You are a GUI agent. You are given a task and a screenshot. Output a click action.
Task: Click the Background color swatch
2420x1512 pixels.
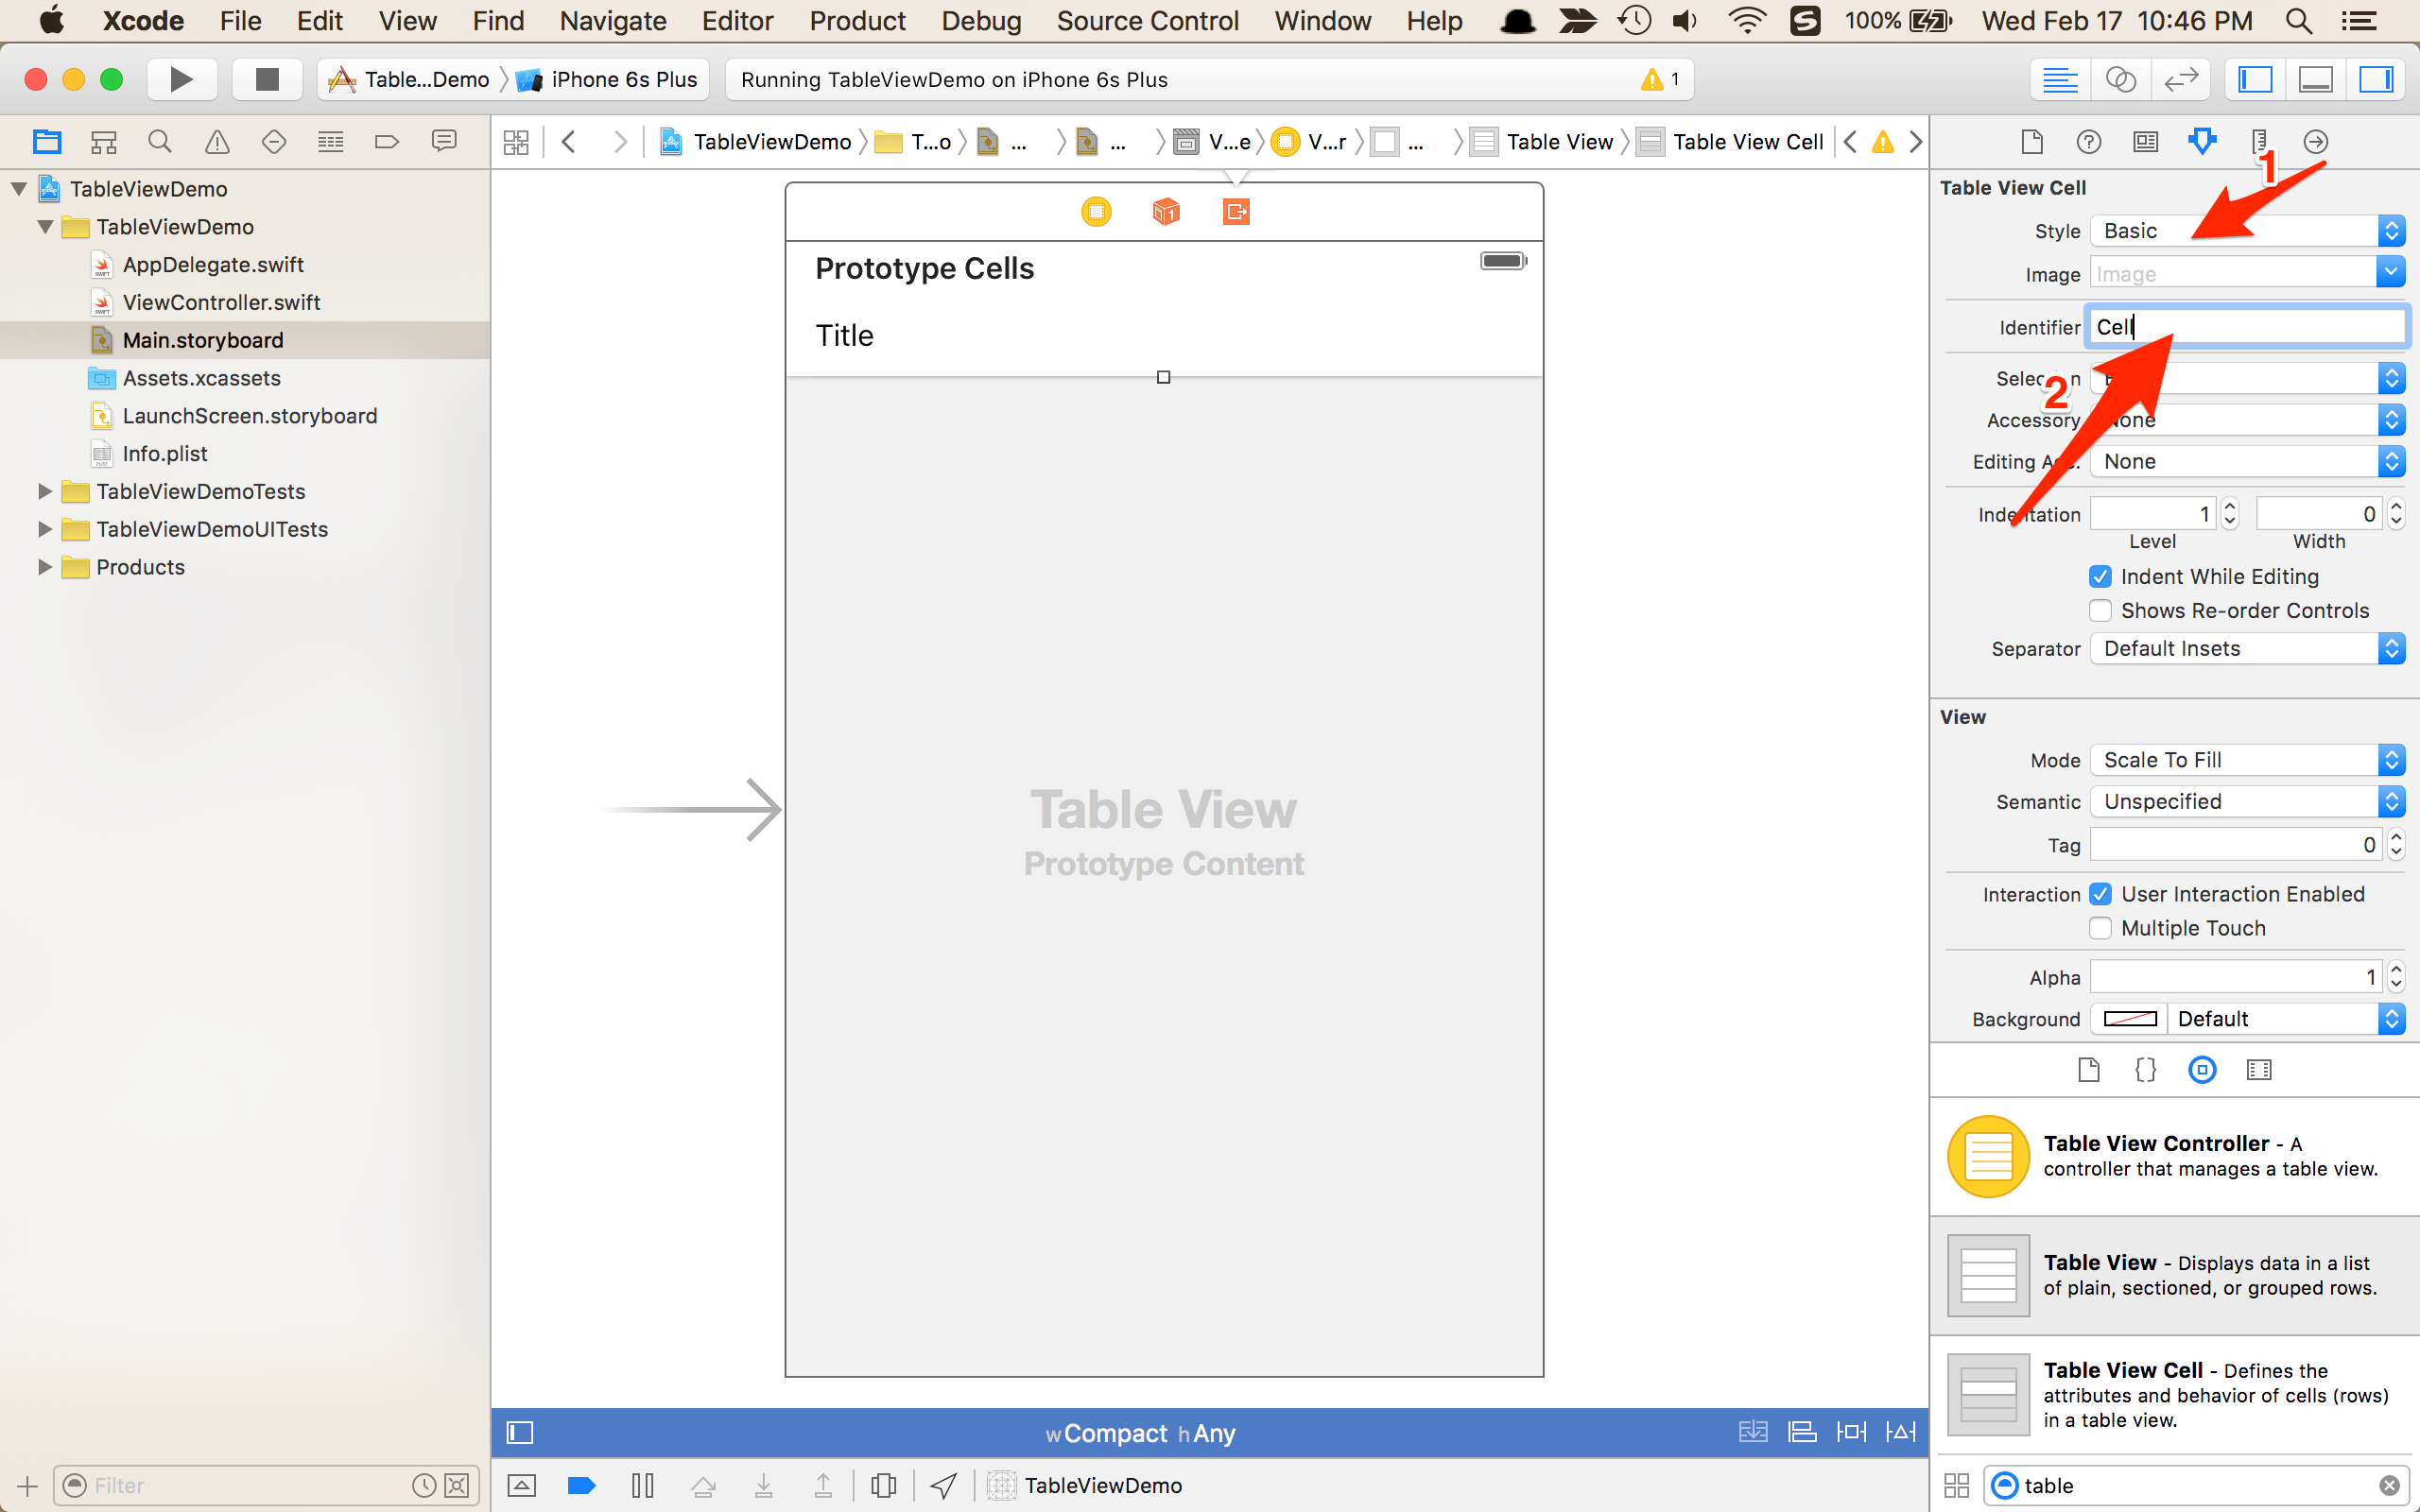[x=2129, y=1019]
